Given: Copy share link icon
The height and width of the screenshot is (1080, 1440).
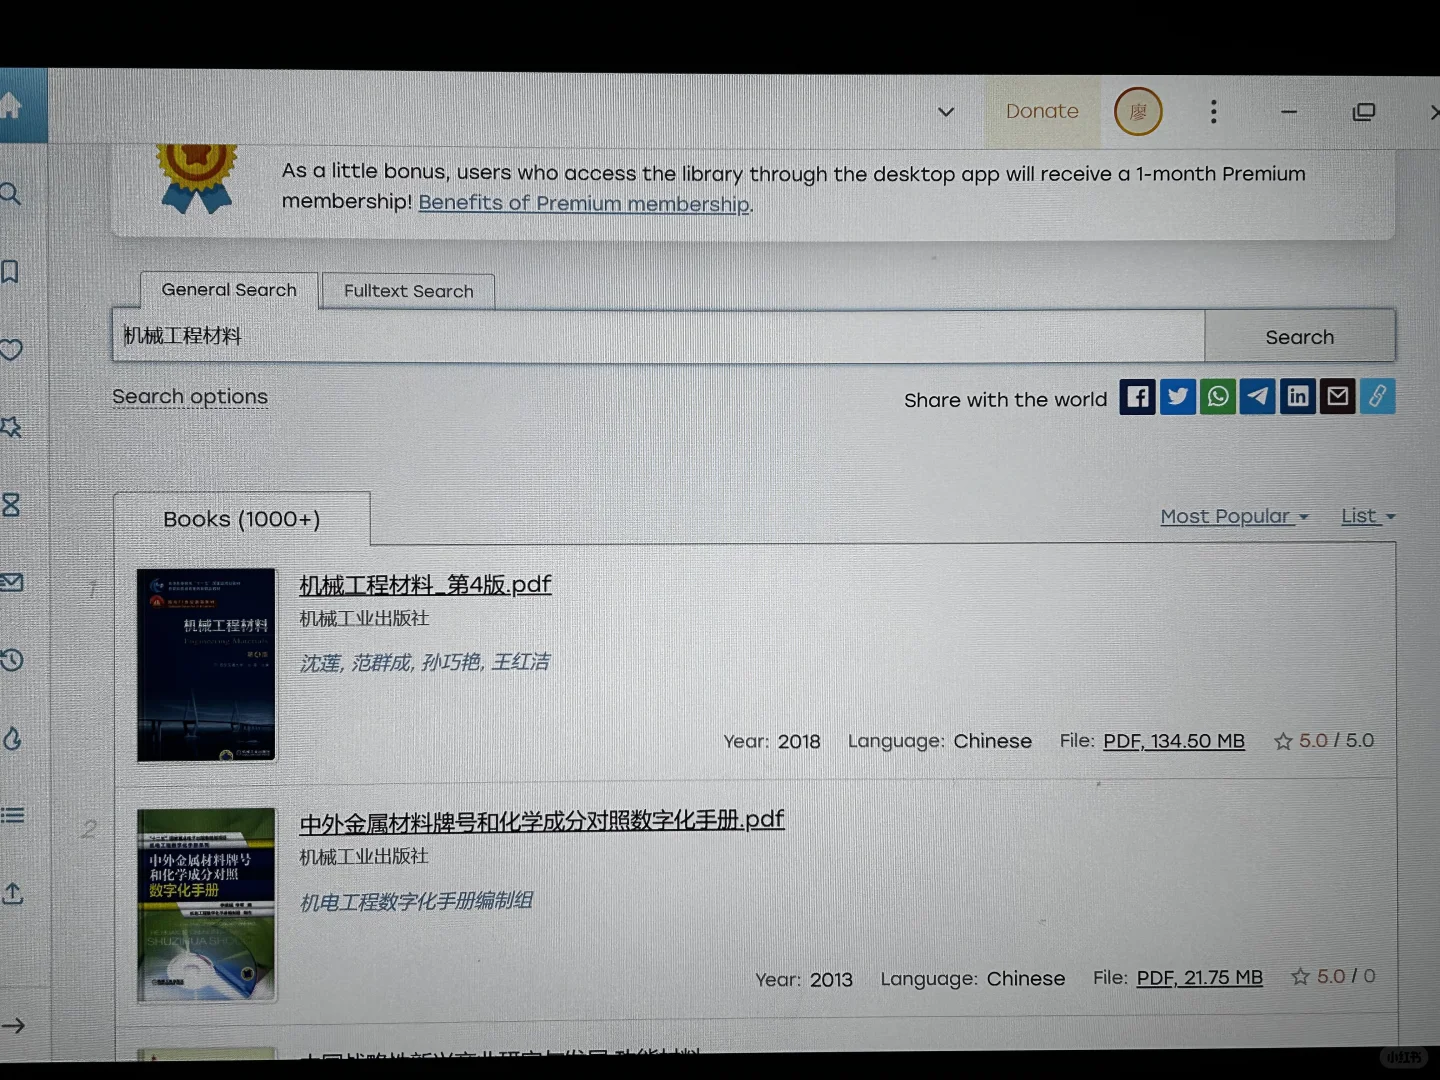Looking at the screenshot, I should 1377,397.
